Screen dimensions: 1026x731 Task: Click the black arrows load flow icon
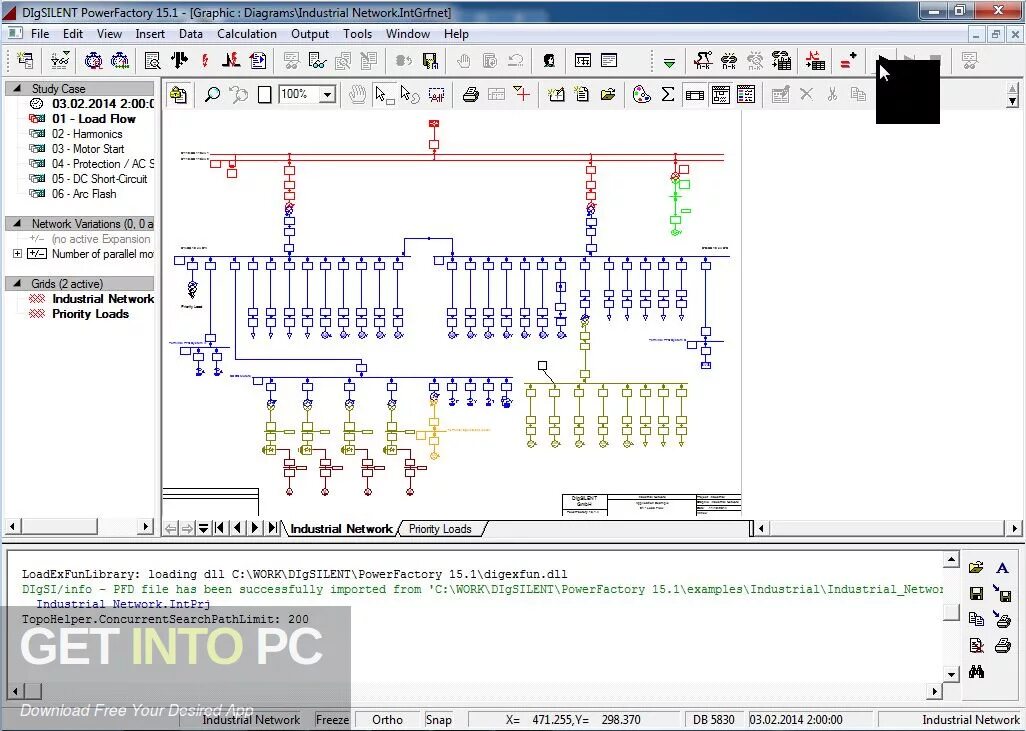(x=179, y=61)
